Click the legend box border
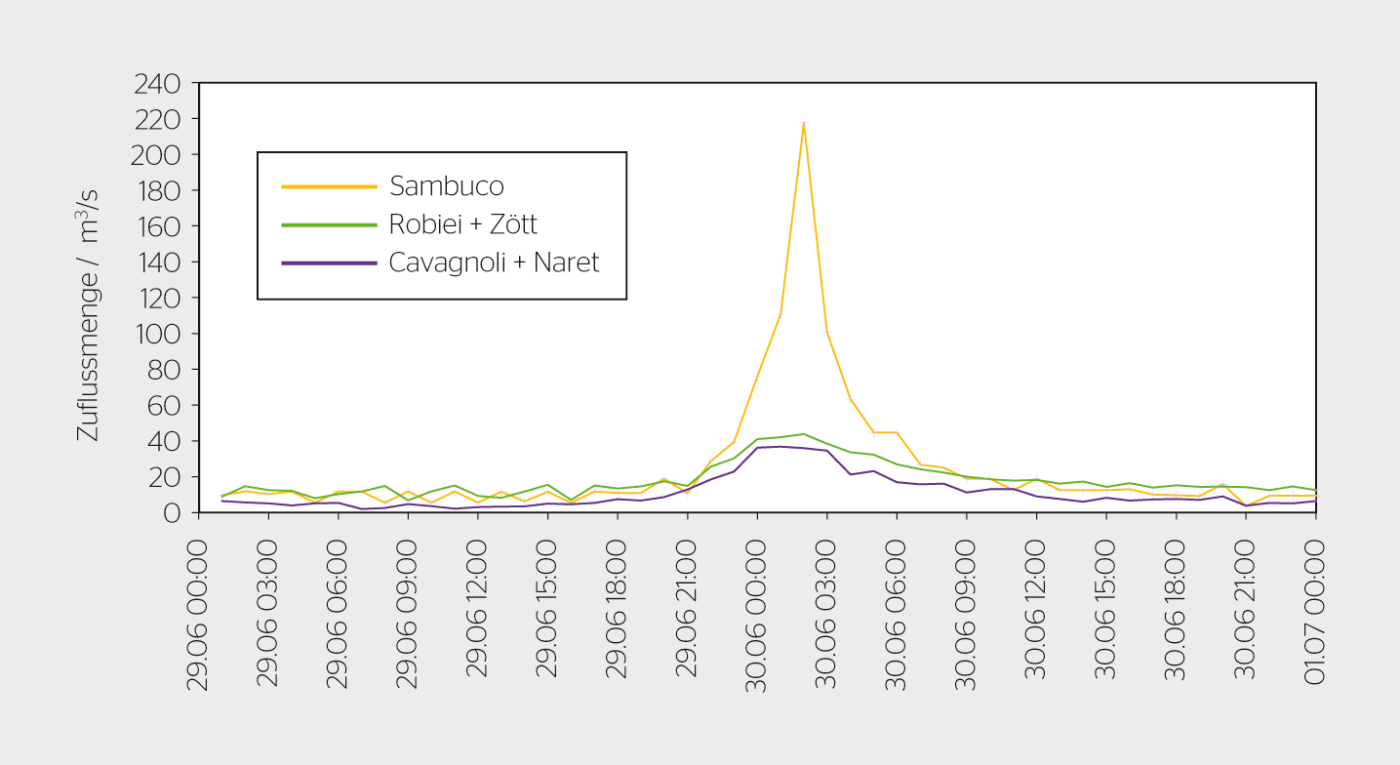 [x=443, y=152]
